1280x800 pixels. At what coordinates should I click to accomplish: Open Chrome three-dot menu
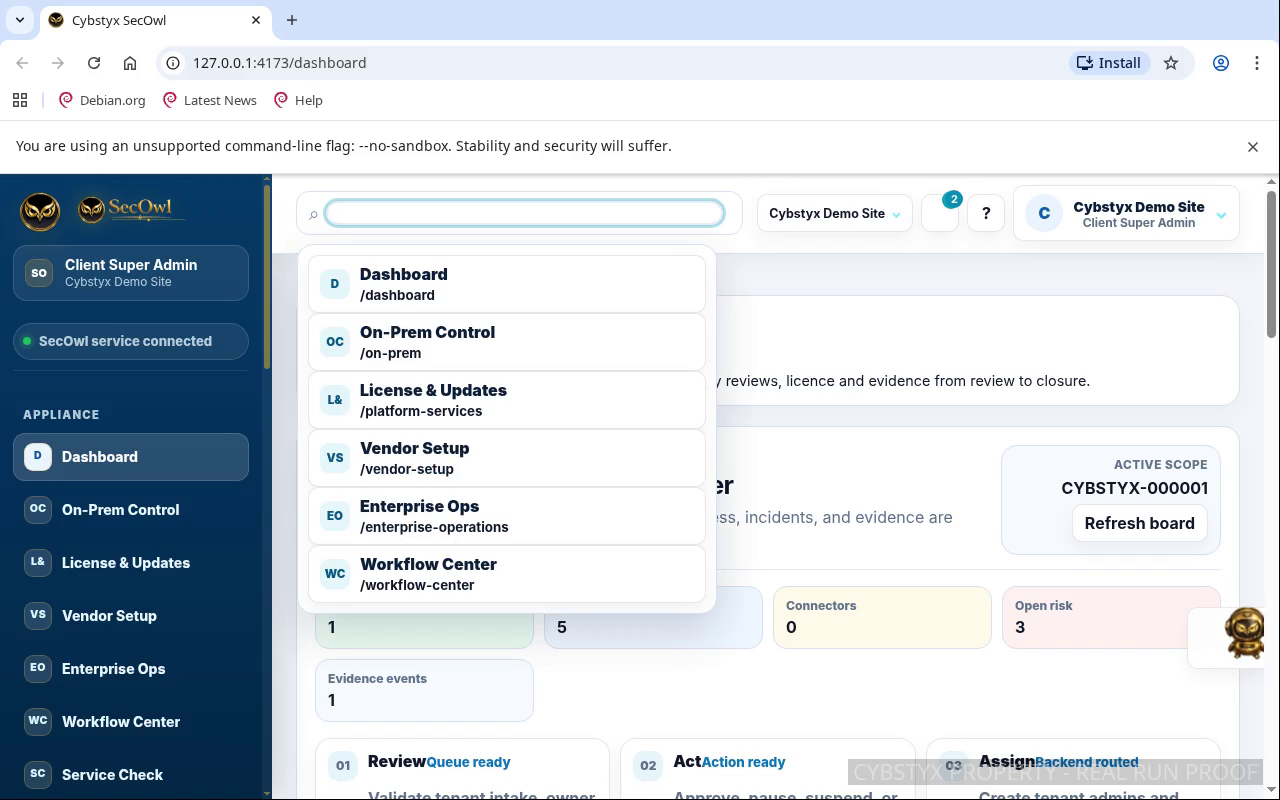click(1257, 63)
